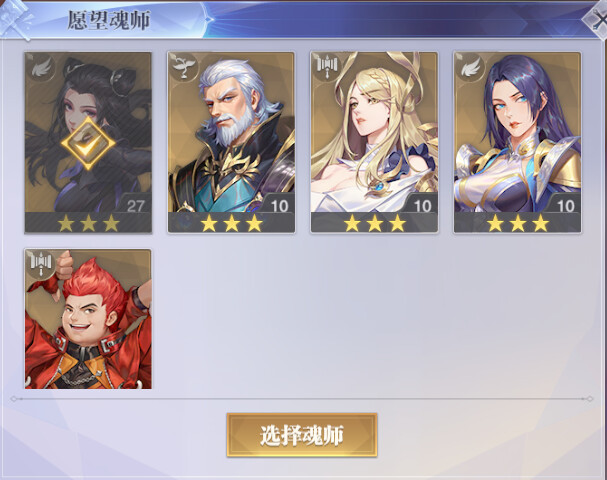607x480 pixels.
Task: Select the white-bearded man soul master card
Action: (231, 142)
